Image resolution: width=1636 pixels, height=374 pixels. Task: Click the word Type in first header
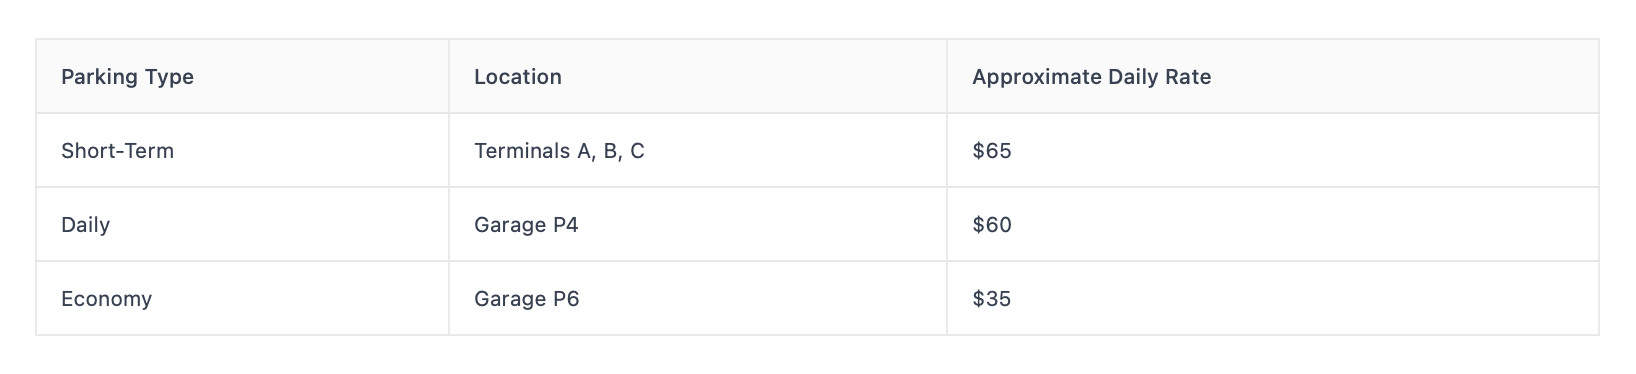(171, 77)
